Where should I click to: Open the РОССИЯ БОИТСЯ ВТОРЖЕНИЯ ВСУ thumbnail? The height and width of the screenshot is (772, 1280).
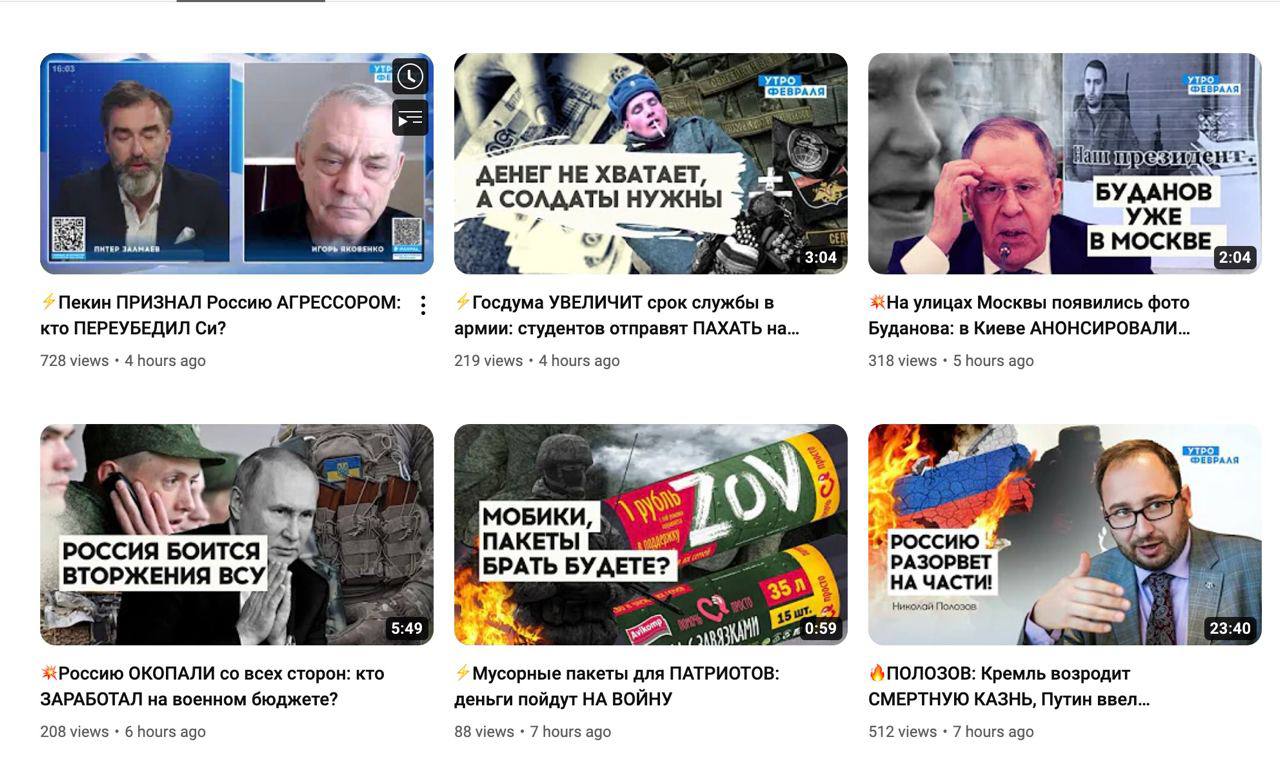237,534
